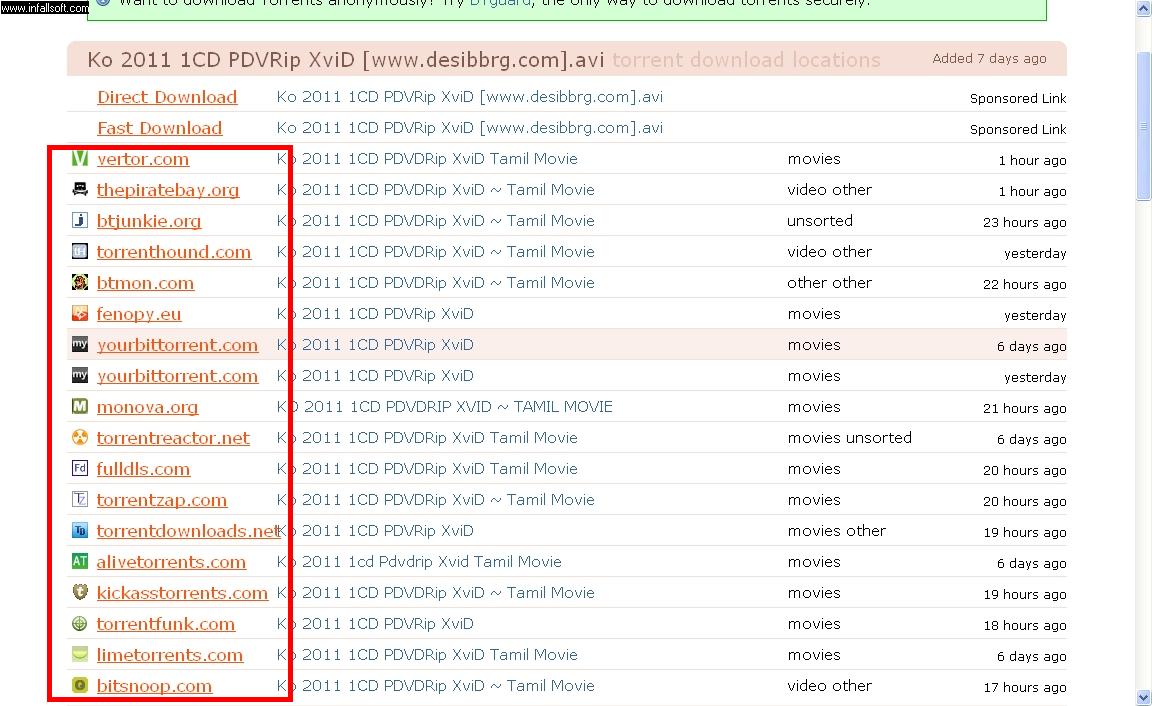The image size is (1152, 706).
Task: Open the alivetorrents.com link
Action: (170, 561)
